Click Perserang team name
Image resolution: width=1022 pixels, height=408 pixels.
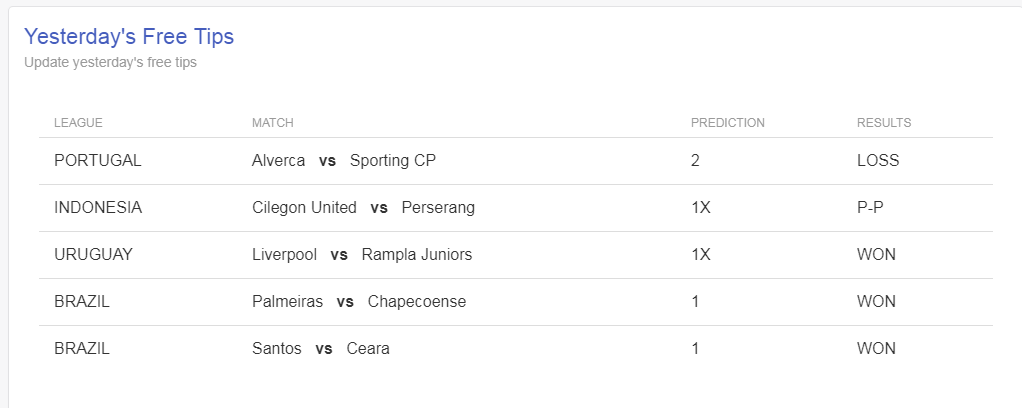tap(438, 207)
